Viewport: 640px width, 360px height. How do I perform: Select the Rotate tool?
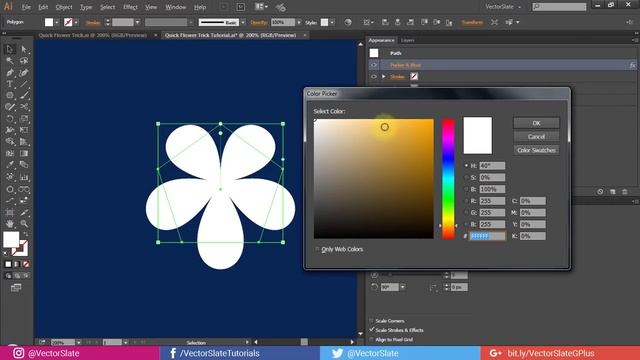coord(9,119)
